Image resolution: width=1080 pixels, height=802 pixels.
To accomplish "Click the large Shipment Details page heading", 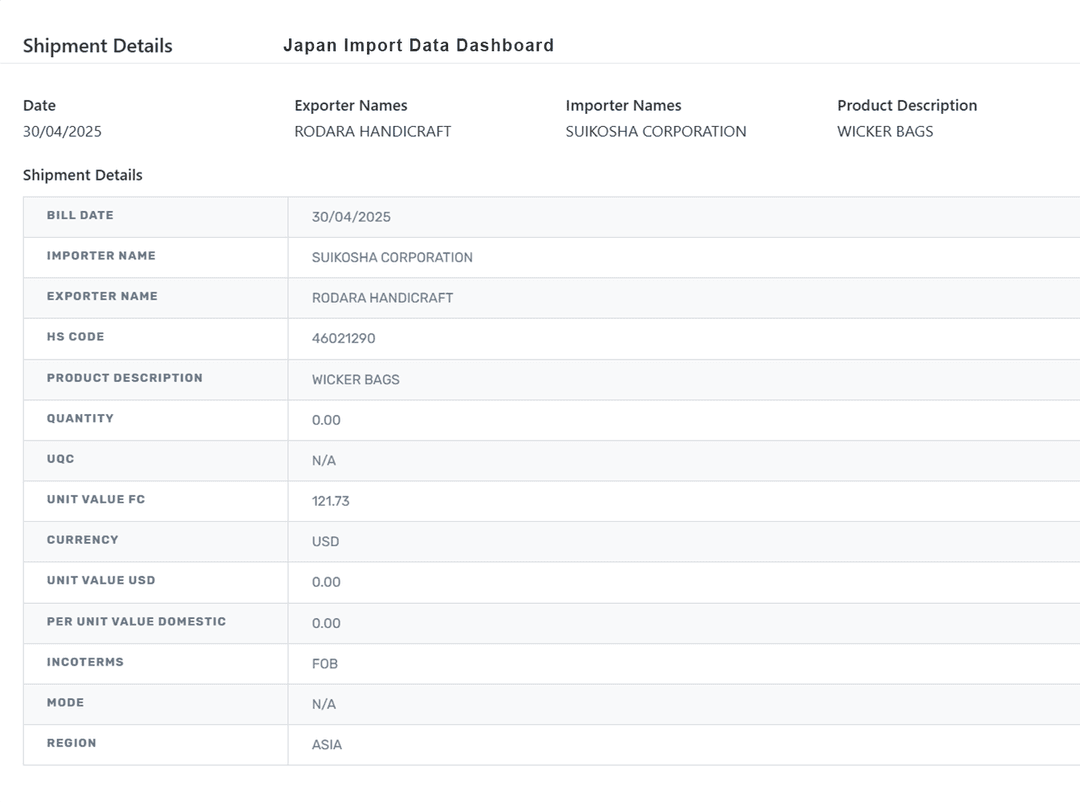I will 97,46.
